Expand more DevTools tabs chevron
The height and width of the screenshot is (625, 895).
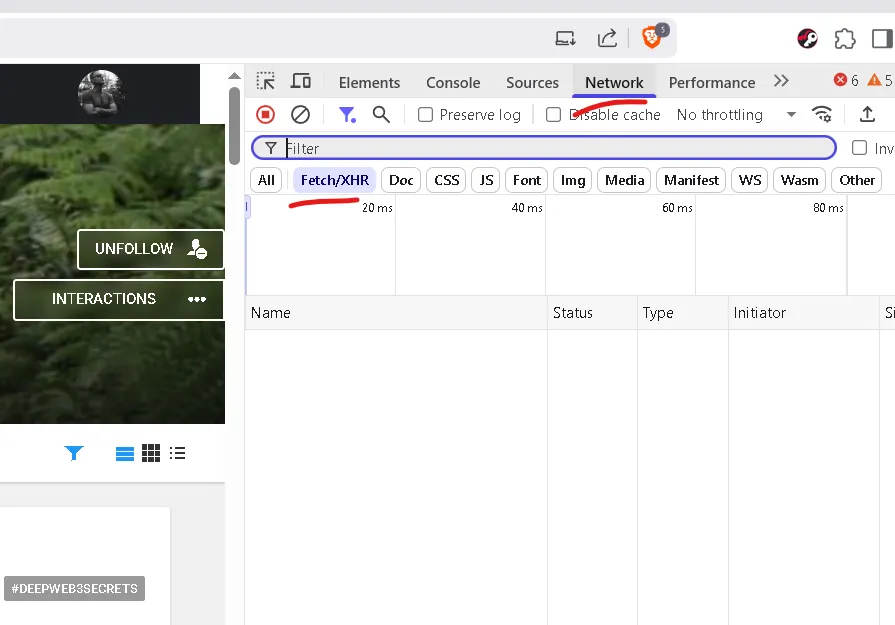(x=781, y=81)
